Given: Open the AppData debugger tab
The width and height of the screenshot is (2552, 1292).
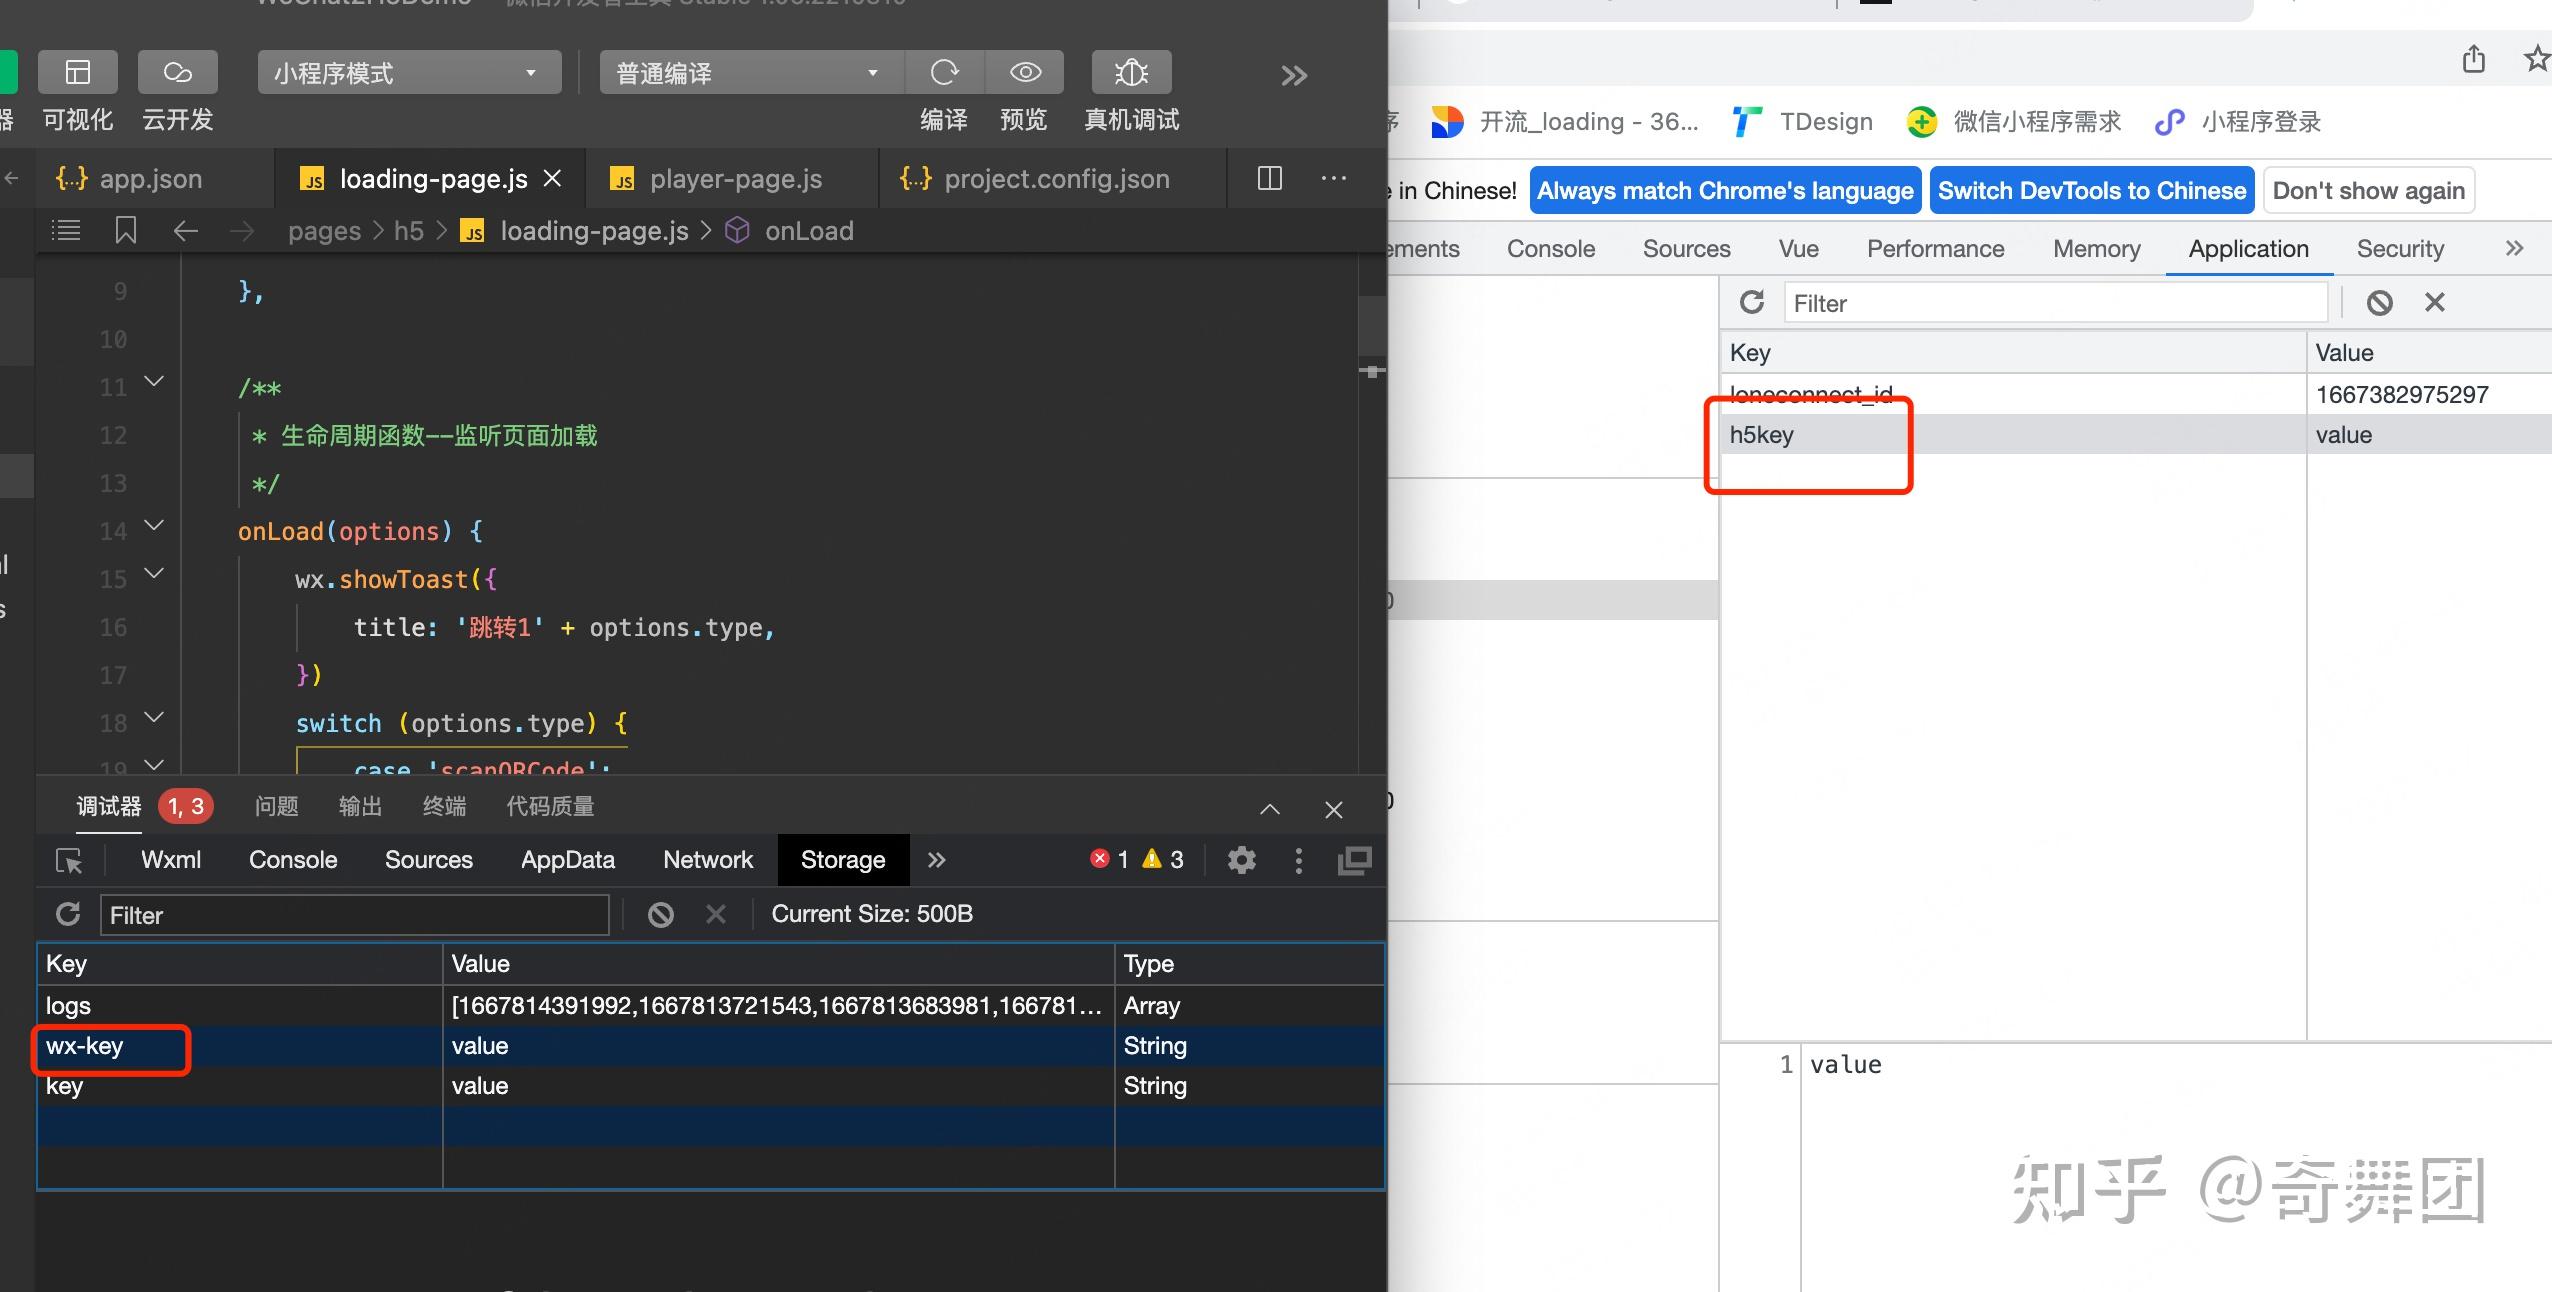Looking at the screenshot, I should 567,860.
